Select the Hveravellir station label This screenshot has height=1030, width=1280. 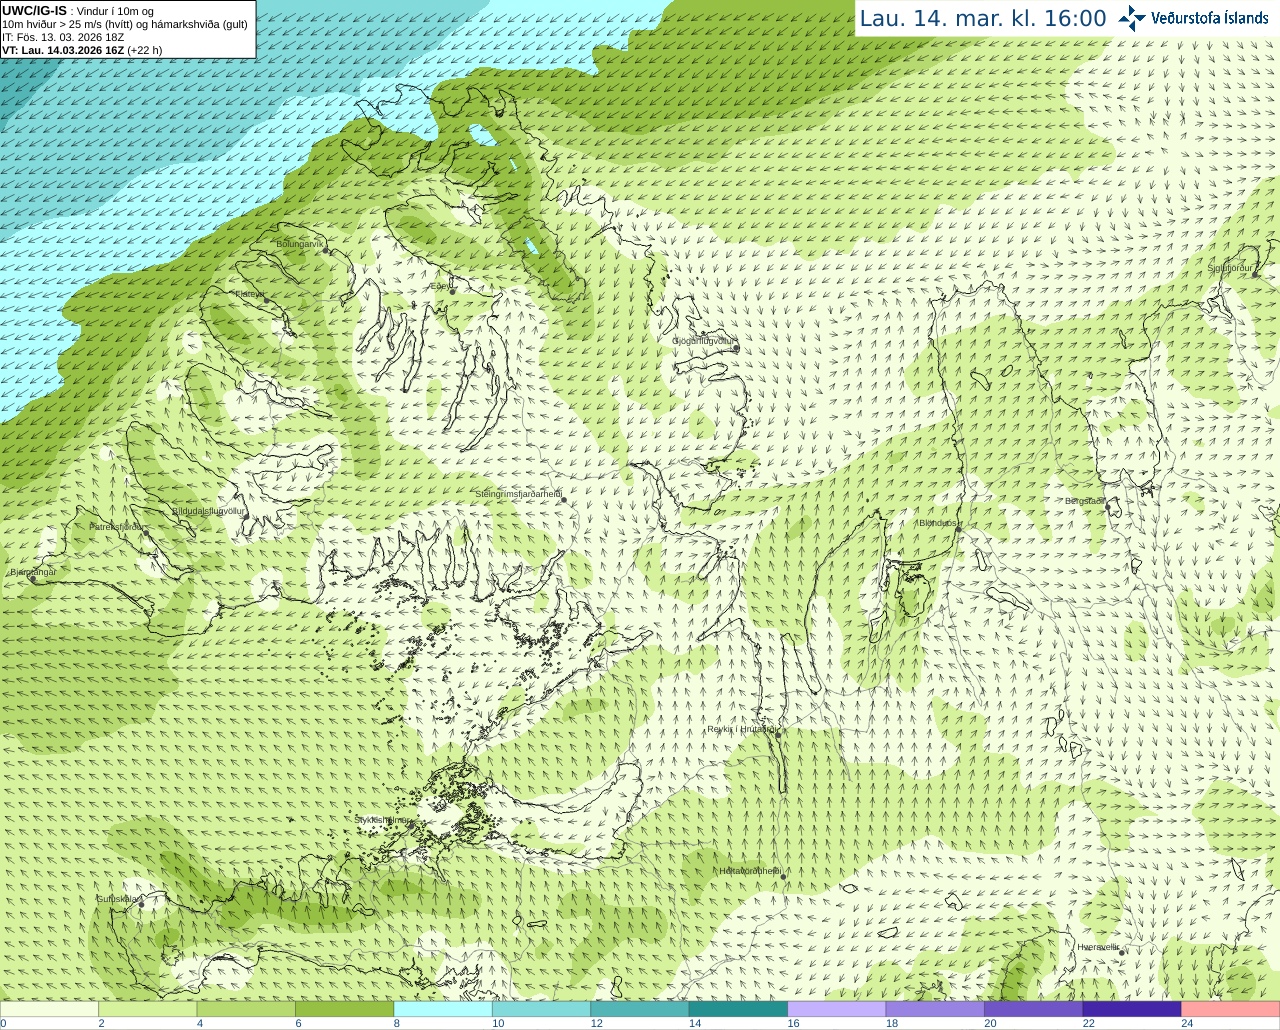pos(1099,946)
